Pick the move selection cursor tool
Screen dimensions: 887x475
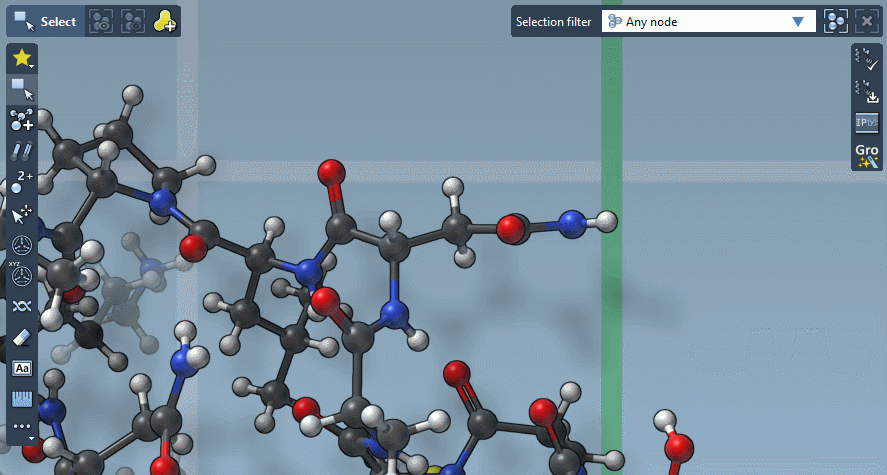tap(22, 214)
